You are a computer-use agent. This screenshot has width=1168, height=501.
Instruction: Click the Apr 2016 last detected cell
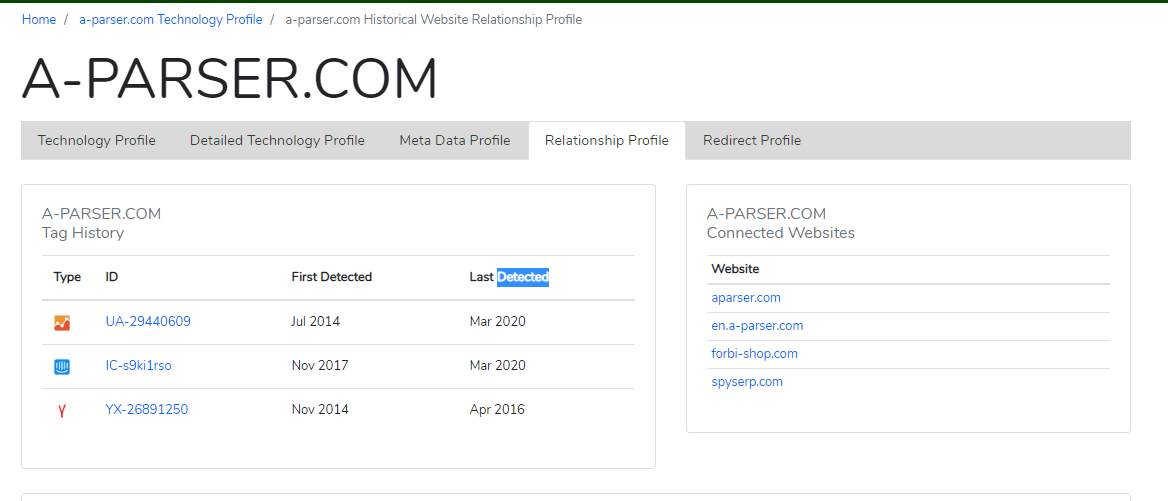(497, 409)
